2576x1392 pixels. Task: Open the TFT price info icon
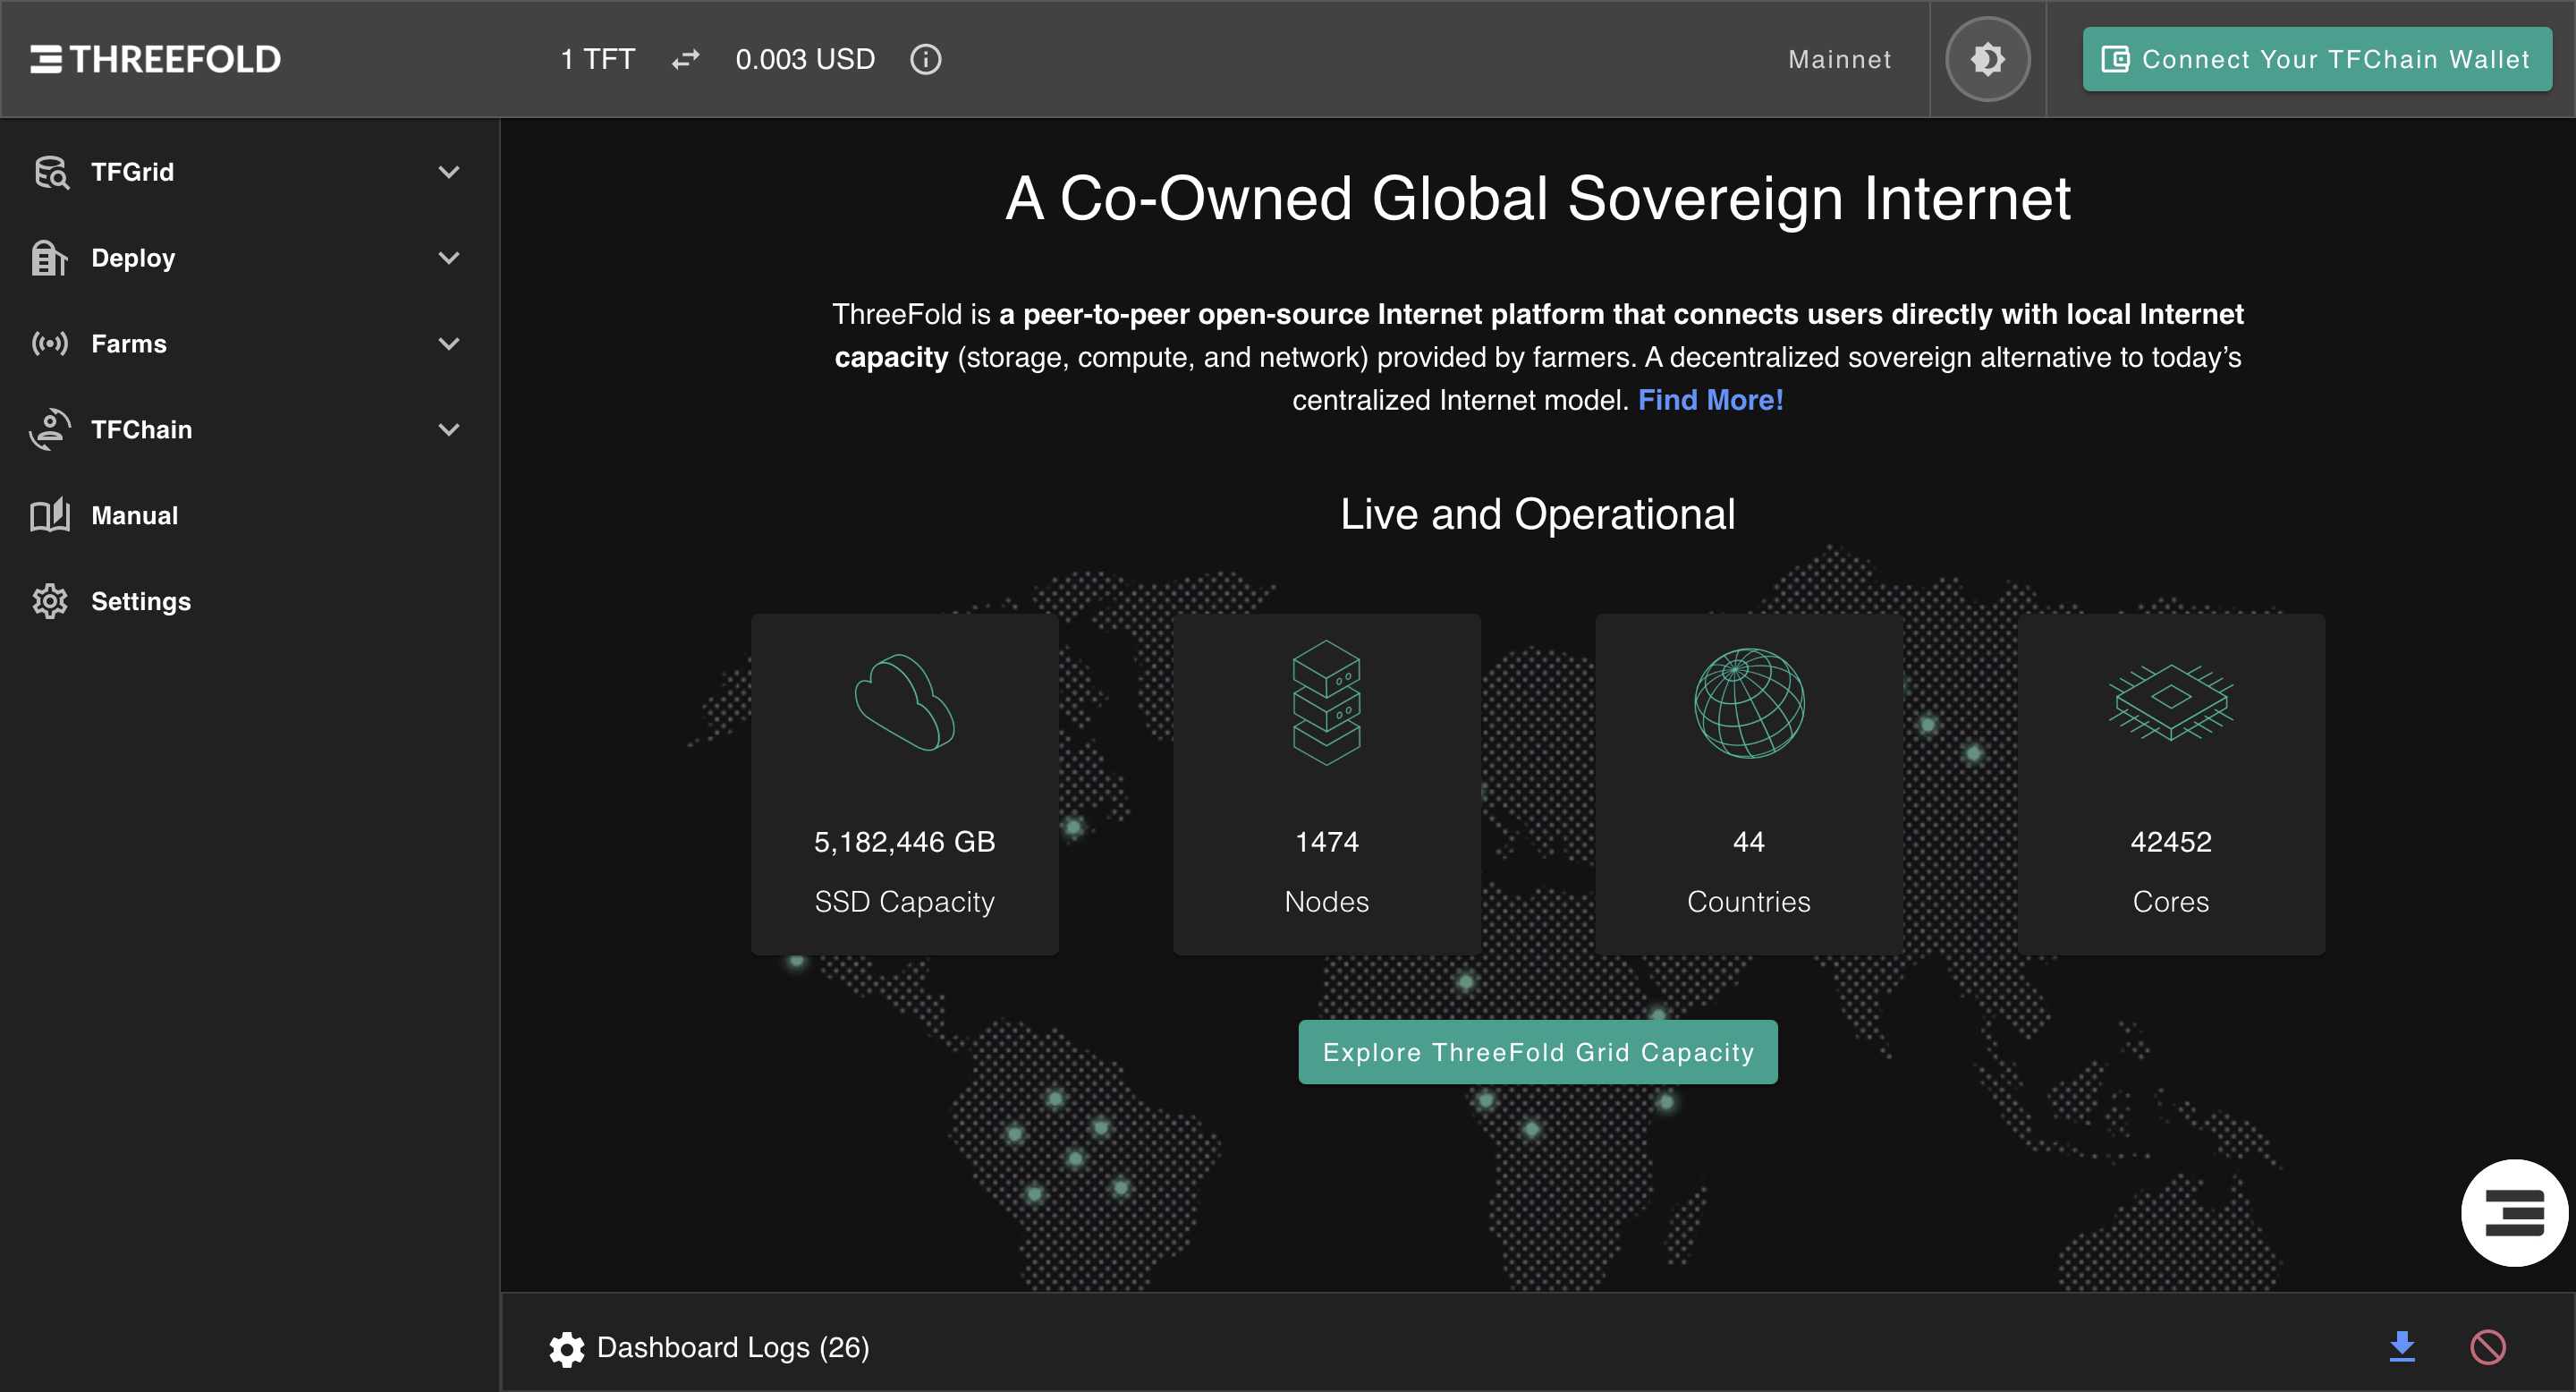pos(925,59)
